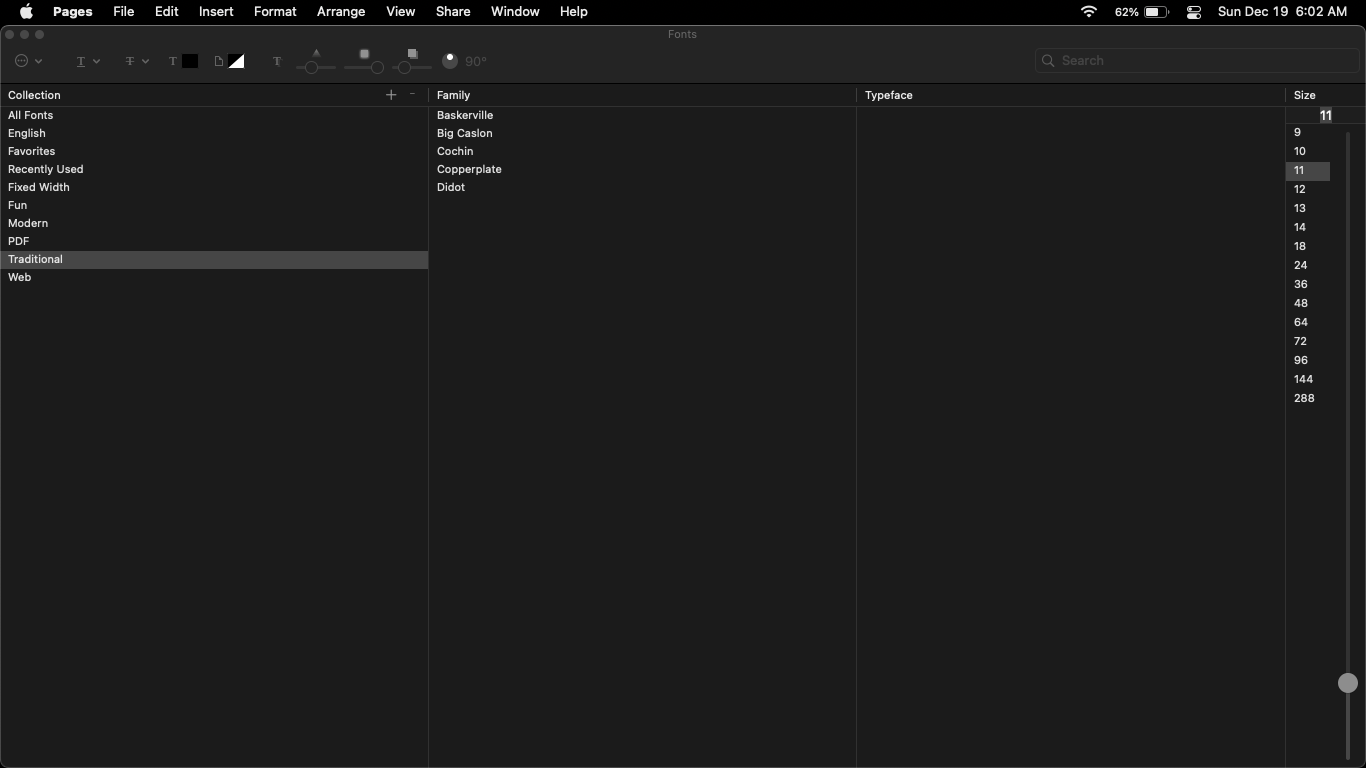Screen dimensions: 1366x768
Task: Set font size to 9
Action: pos(1308,132)
